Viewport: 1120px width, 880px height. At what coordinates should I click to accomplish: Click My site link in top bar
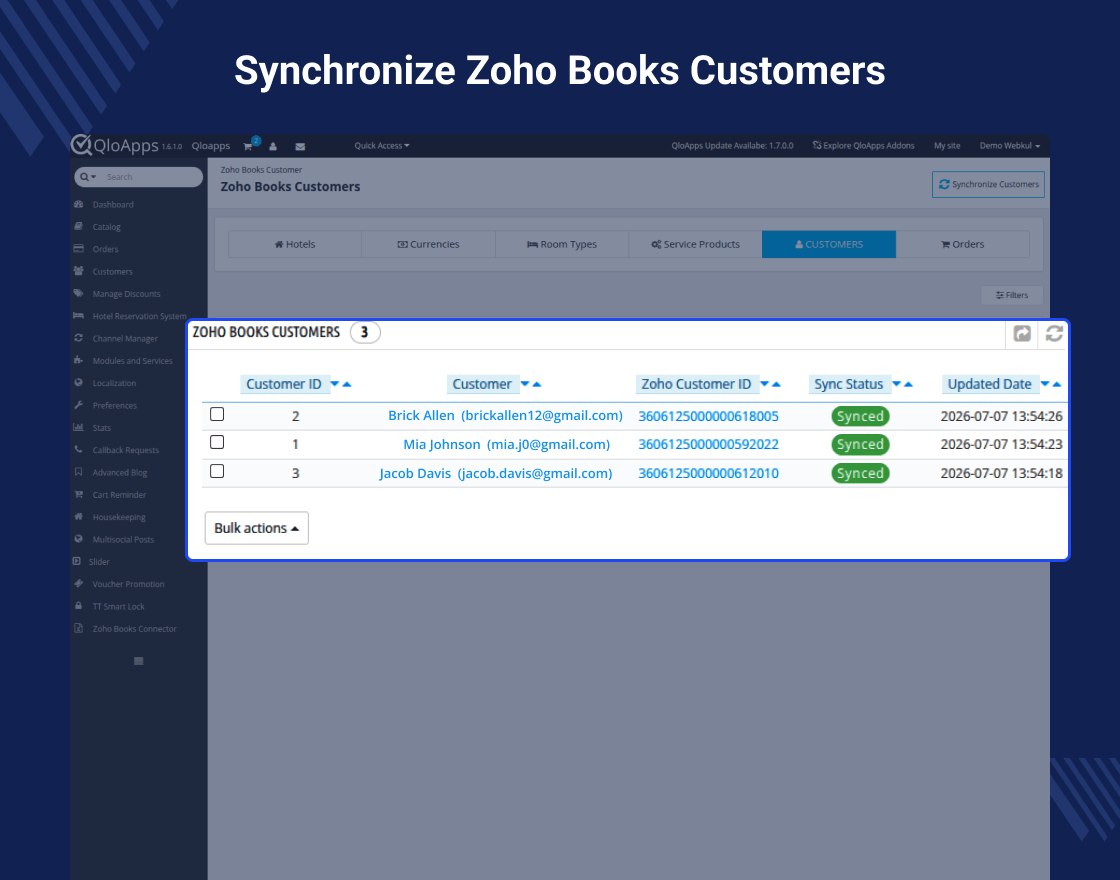pos(947,146)
